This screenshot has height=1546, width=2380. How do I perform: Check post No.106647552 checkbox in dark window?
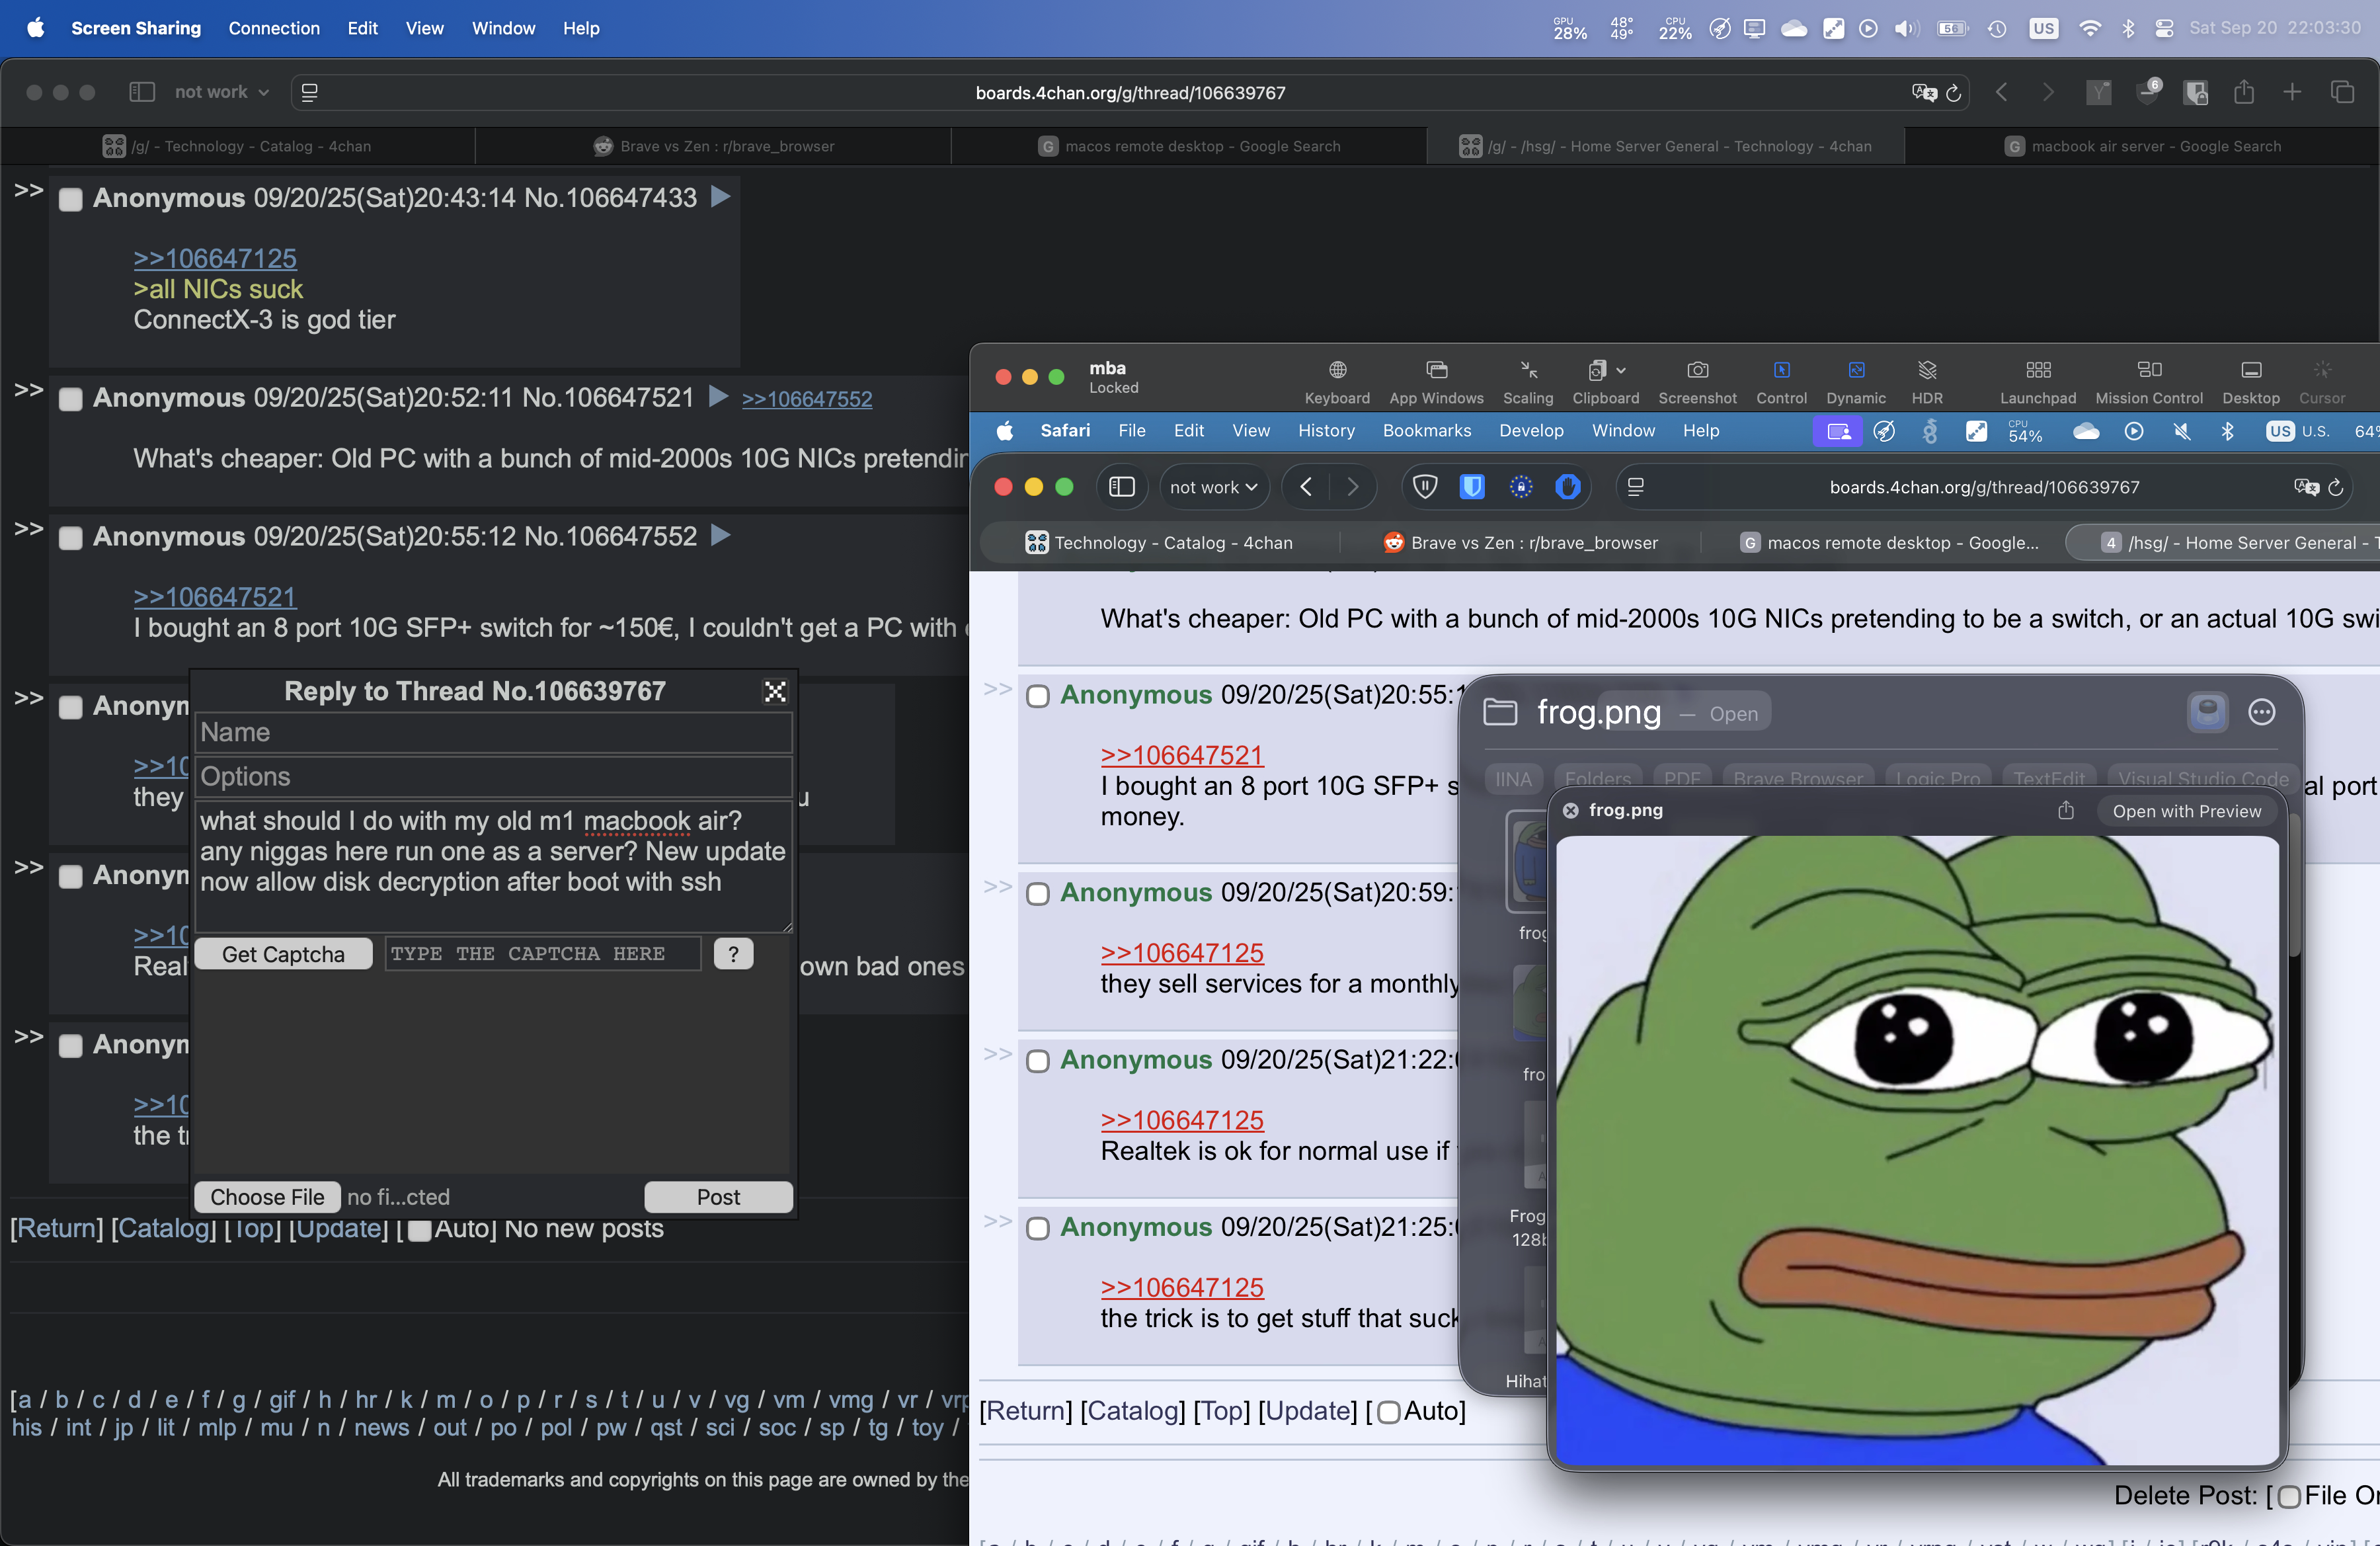click(71, 538)
